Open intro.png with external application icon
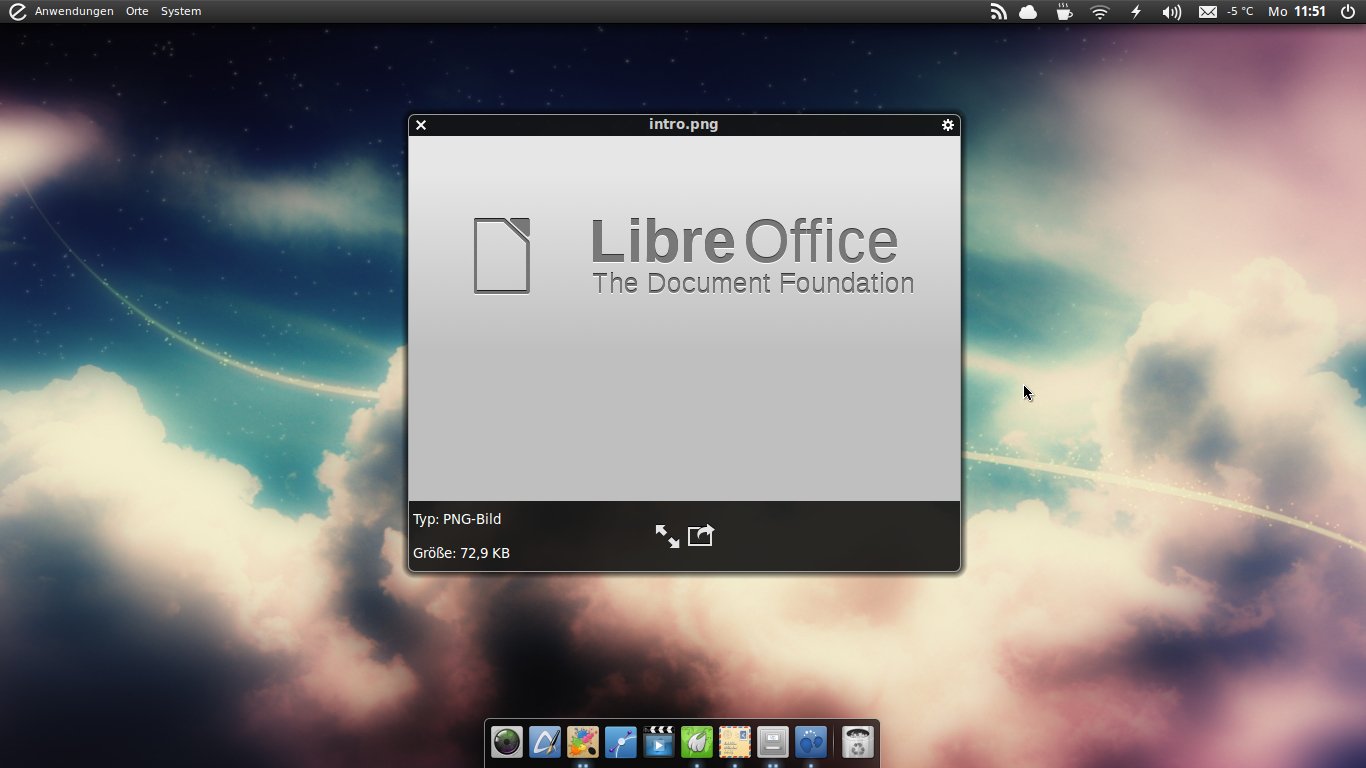The height and width of the screenshot is (768, 1366). pyautogui.click(x=701, y=535)
